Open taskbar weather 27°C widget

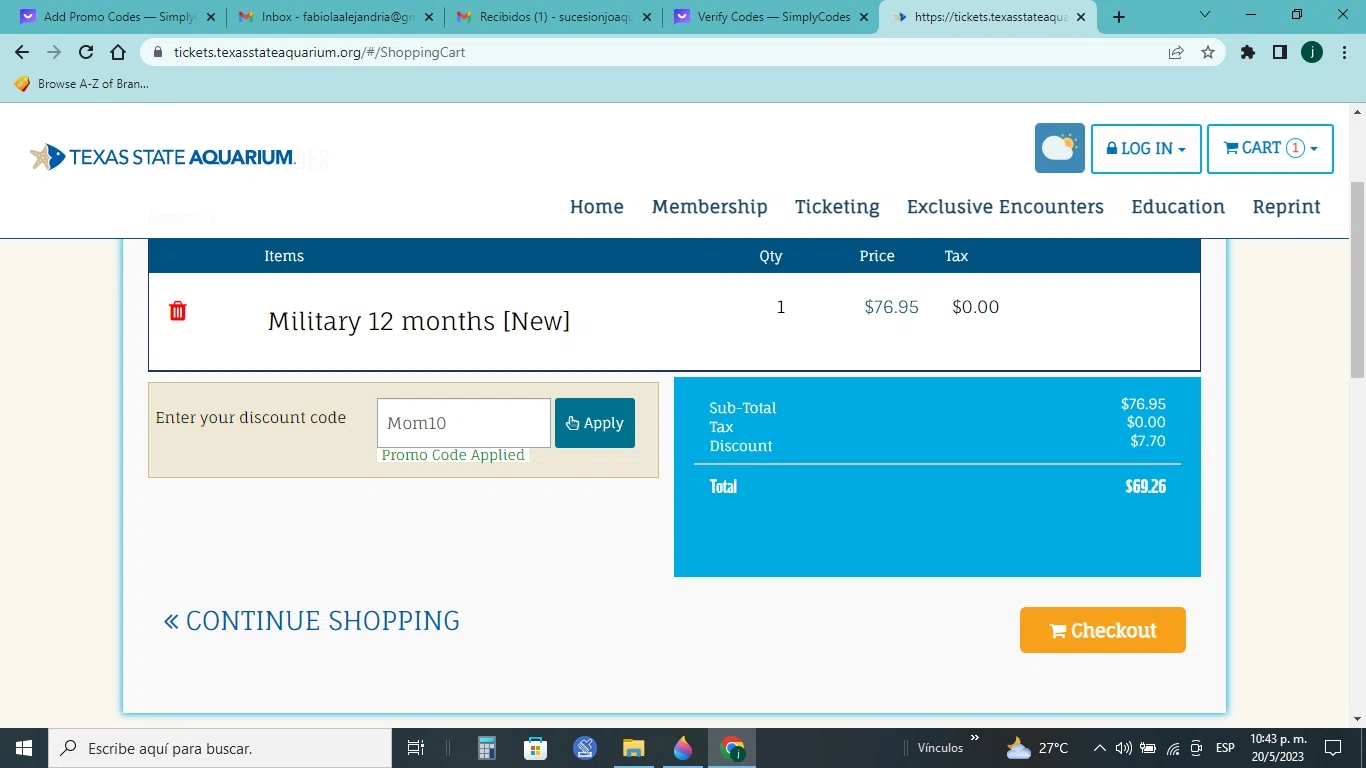click(1037, 748)
